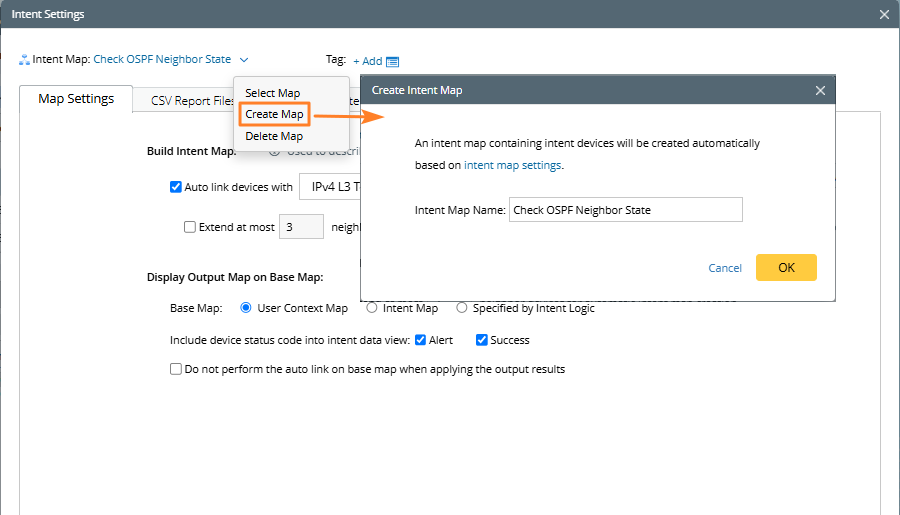
Task: Uncheck the Alert status code checkbox
Action: click(421, 340)
